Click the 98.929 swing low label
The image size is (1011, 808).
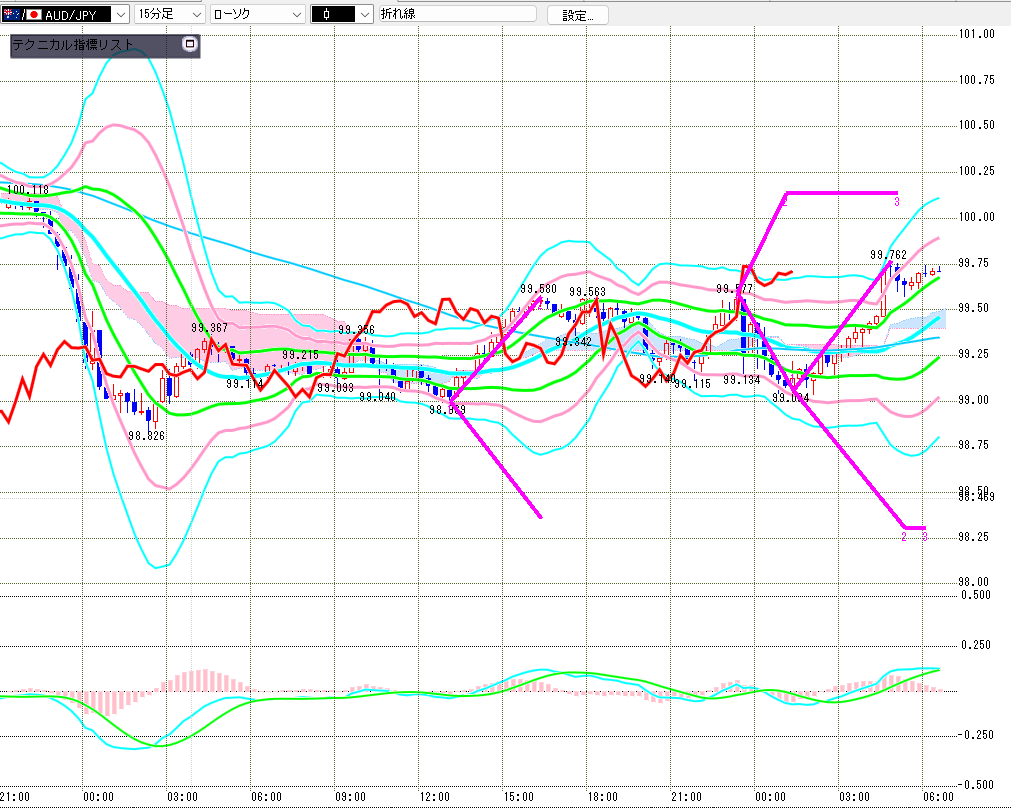[x=446, y=409]
